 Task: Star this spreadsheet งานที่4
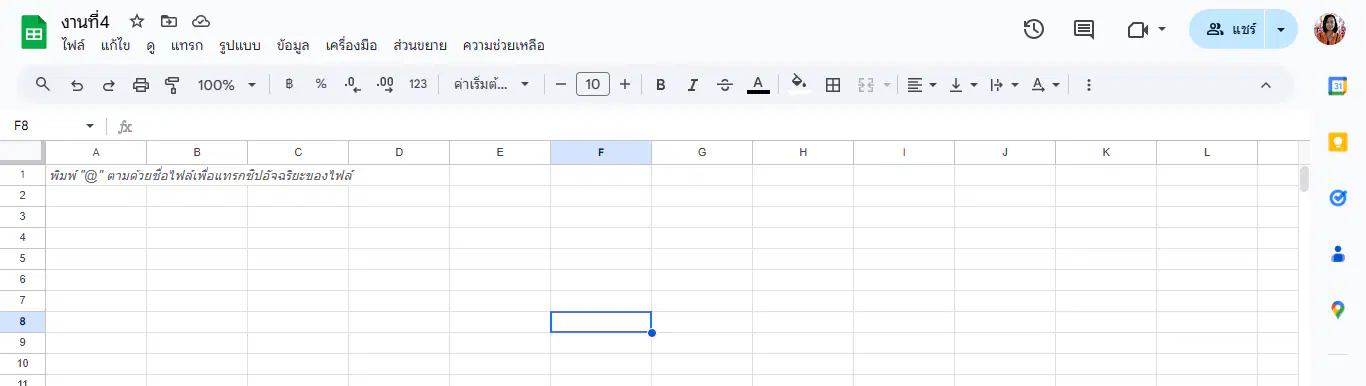click(x=137, y=21)
